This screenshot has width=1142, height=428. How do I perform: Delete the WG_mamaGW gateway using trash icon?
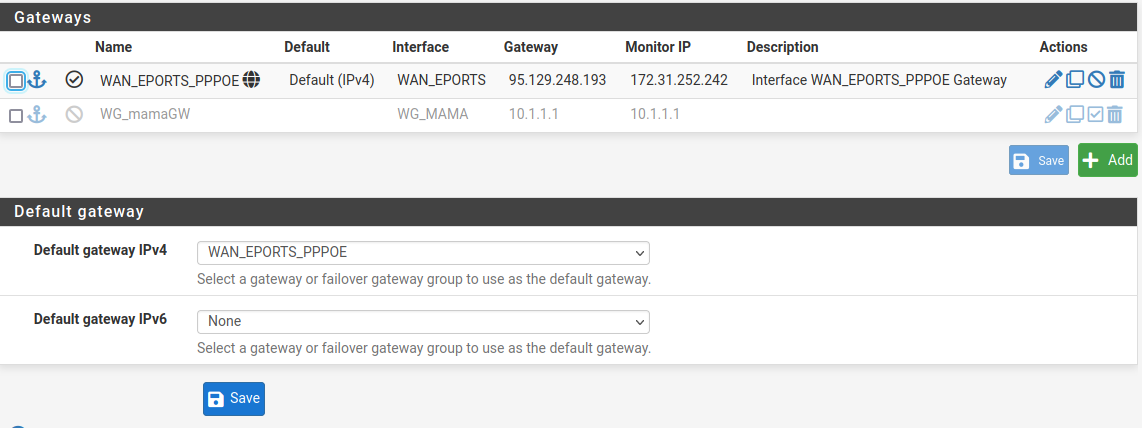click(1117, 115)
